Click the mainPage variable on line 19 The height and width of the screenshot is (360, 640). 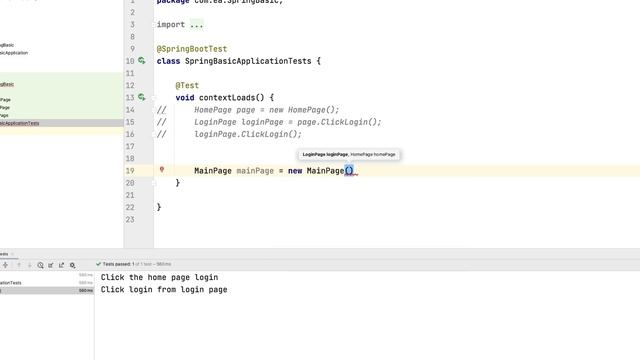255,171
